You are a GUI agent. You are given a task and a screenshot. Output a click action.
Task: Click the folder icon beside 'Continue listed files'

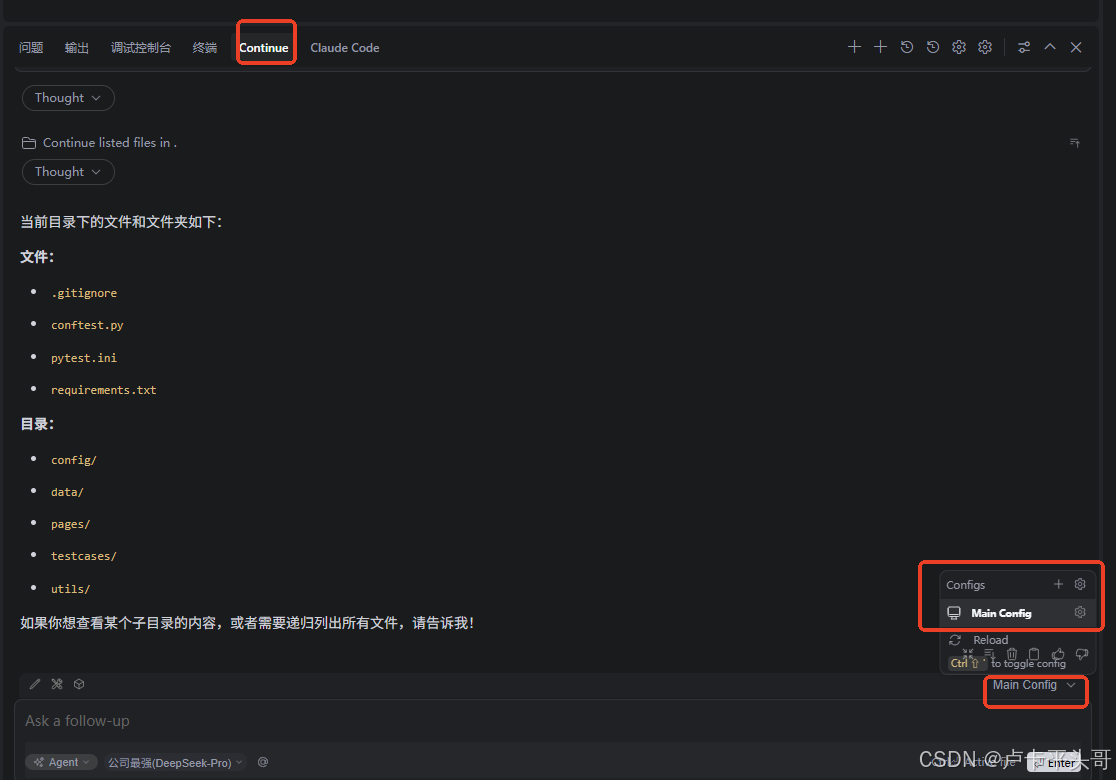click(28, 143)
